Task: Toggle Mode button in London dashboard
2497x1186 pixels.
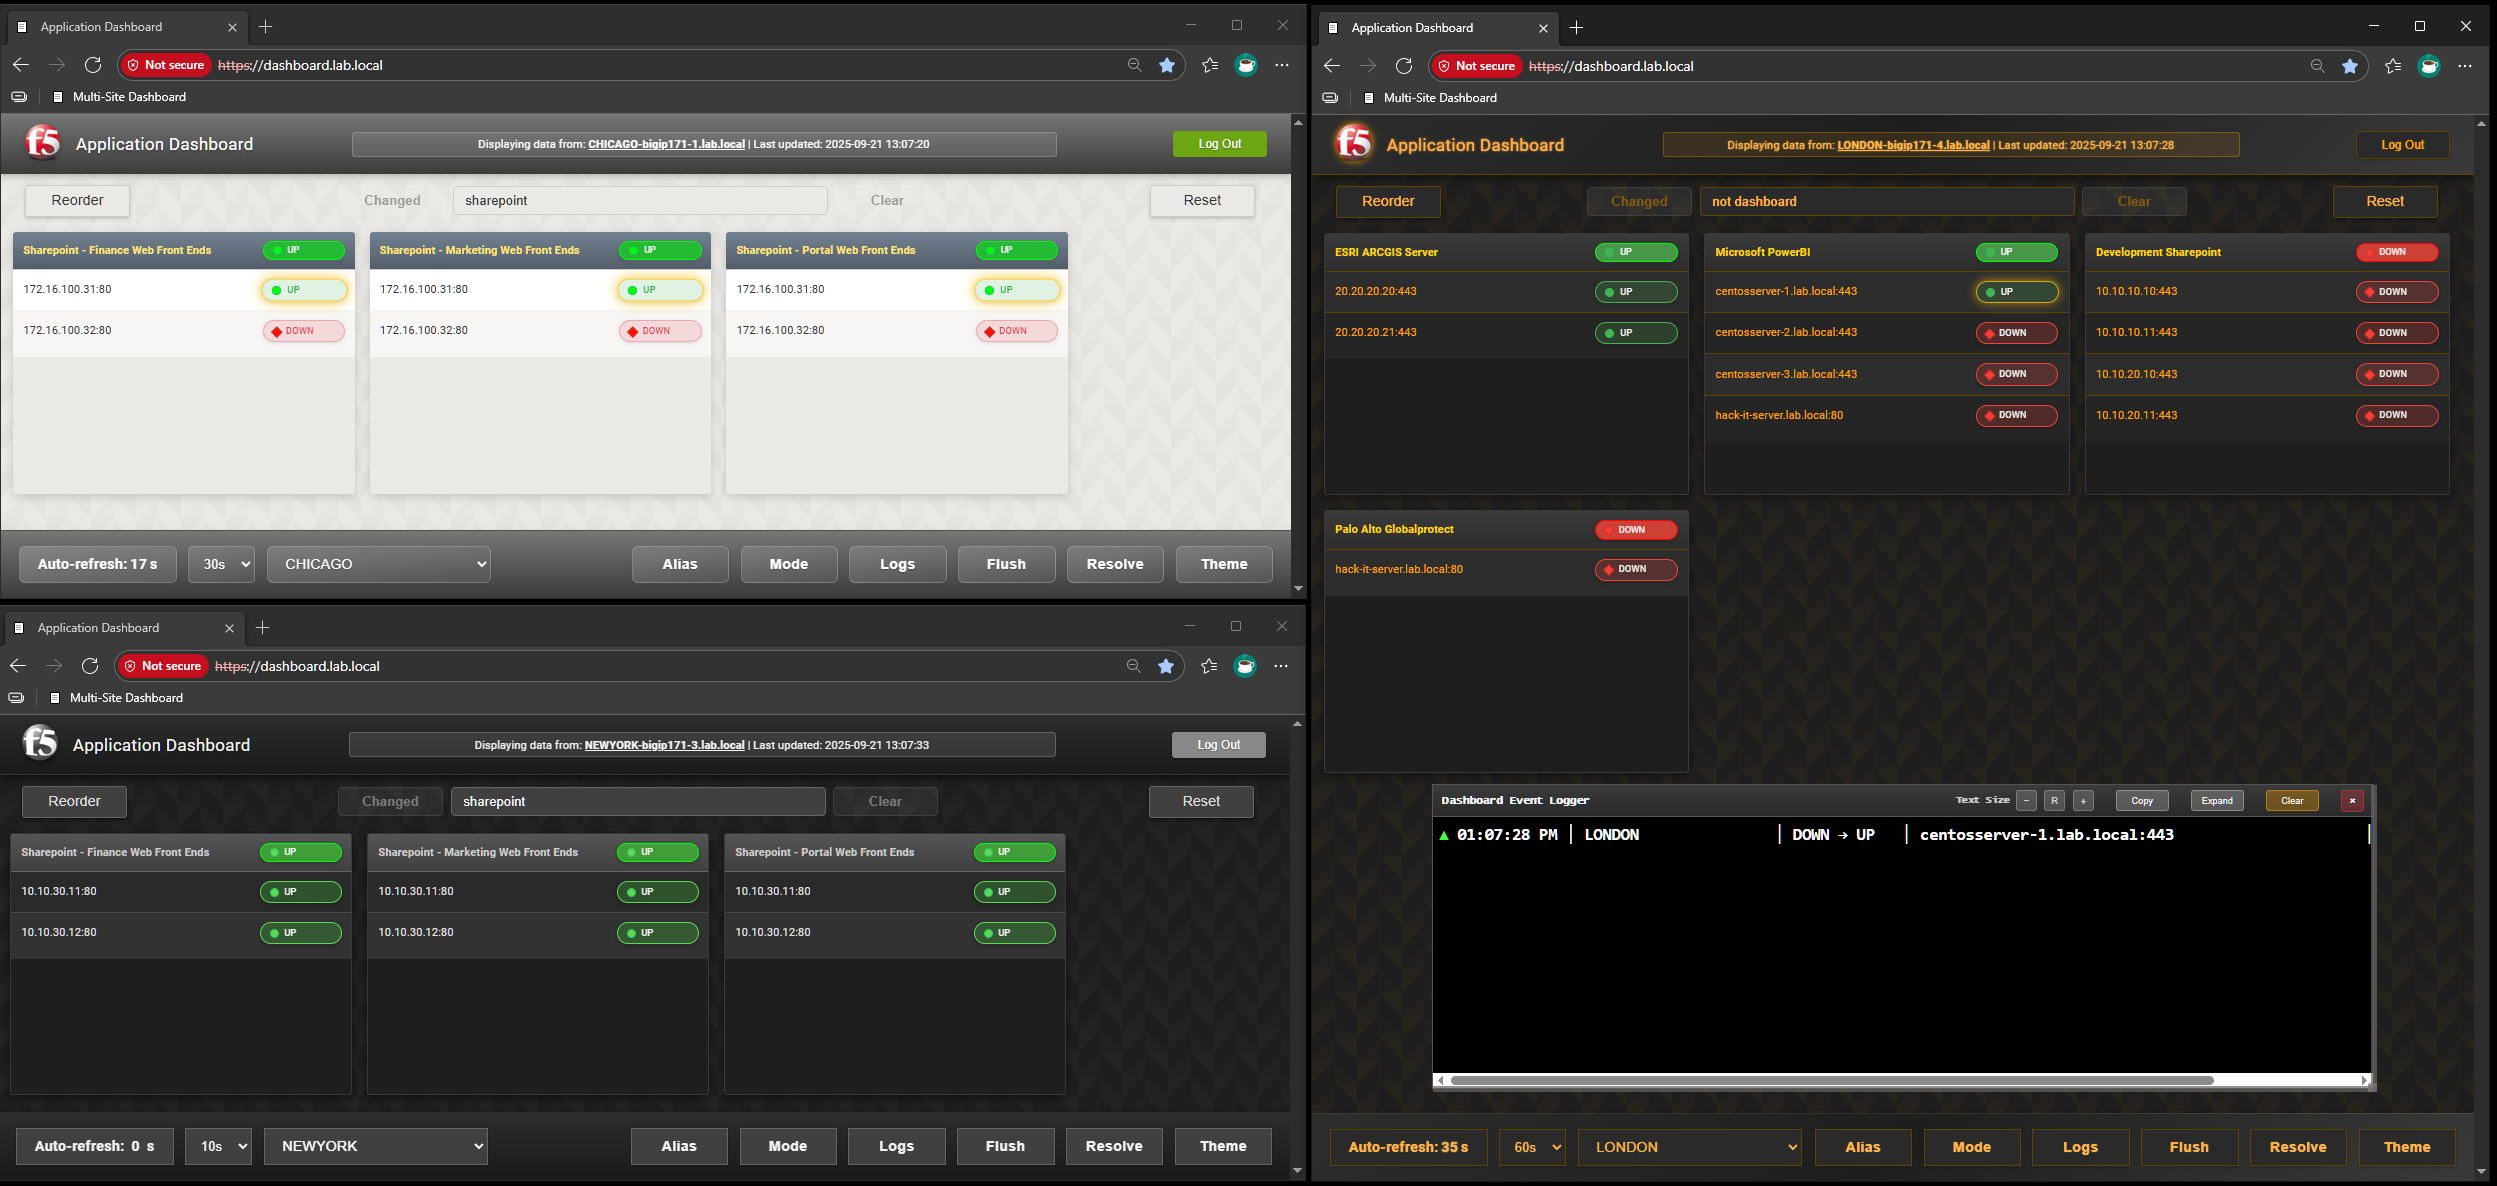Action: (x=1971, y=1147)
